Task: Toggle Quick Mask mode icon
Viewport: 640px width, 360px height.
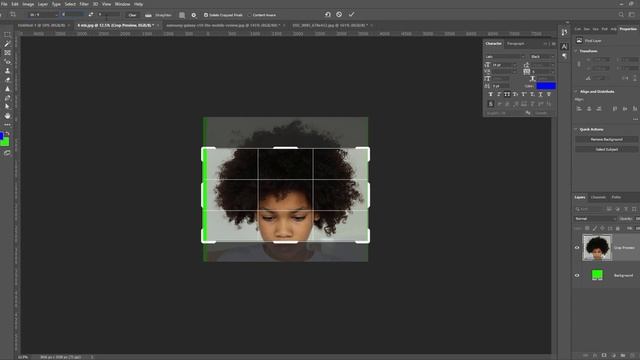Action: 7,153
